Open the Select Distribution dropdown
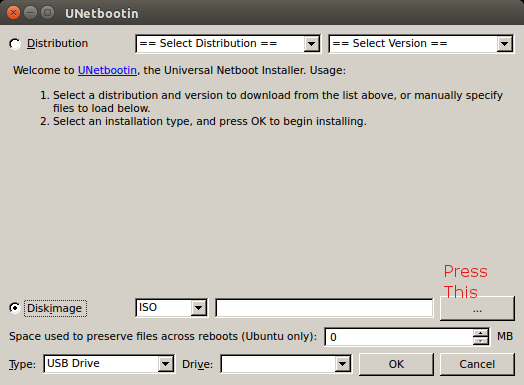The height and width of the screenshot is (385, 524). pyautogui.click(x=228, y=44)
